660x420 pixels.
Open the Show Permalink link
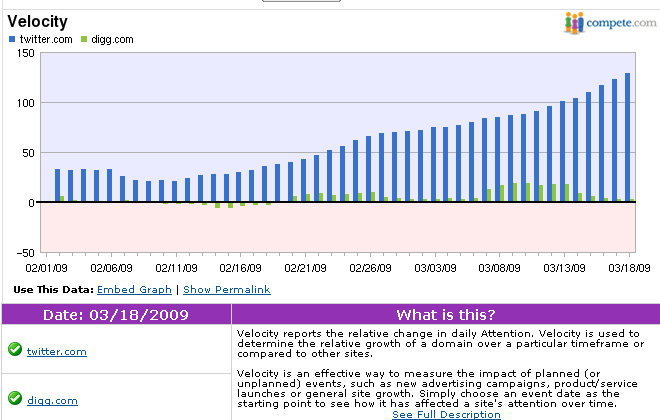(x=227, y=290)
